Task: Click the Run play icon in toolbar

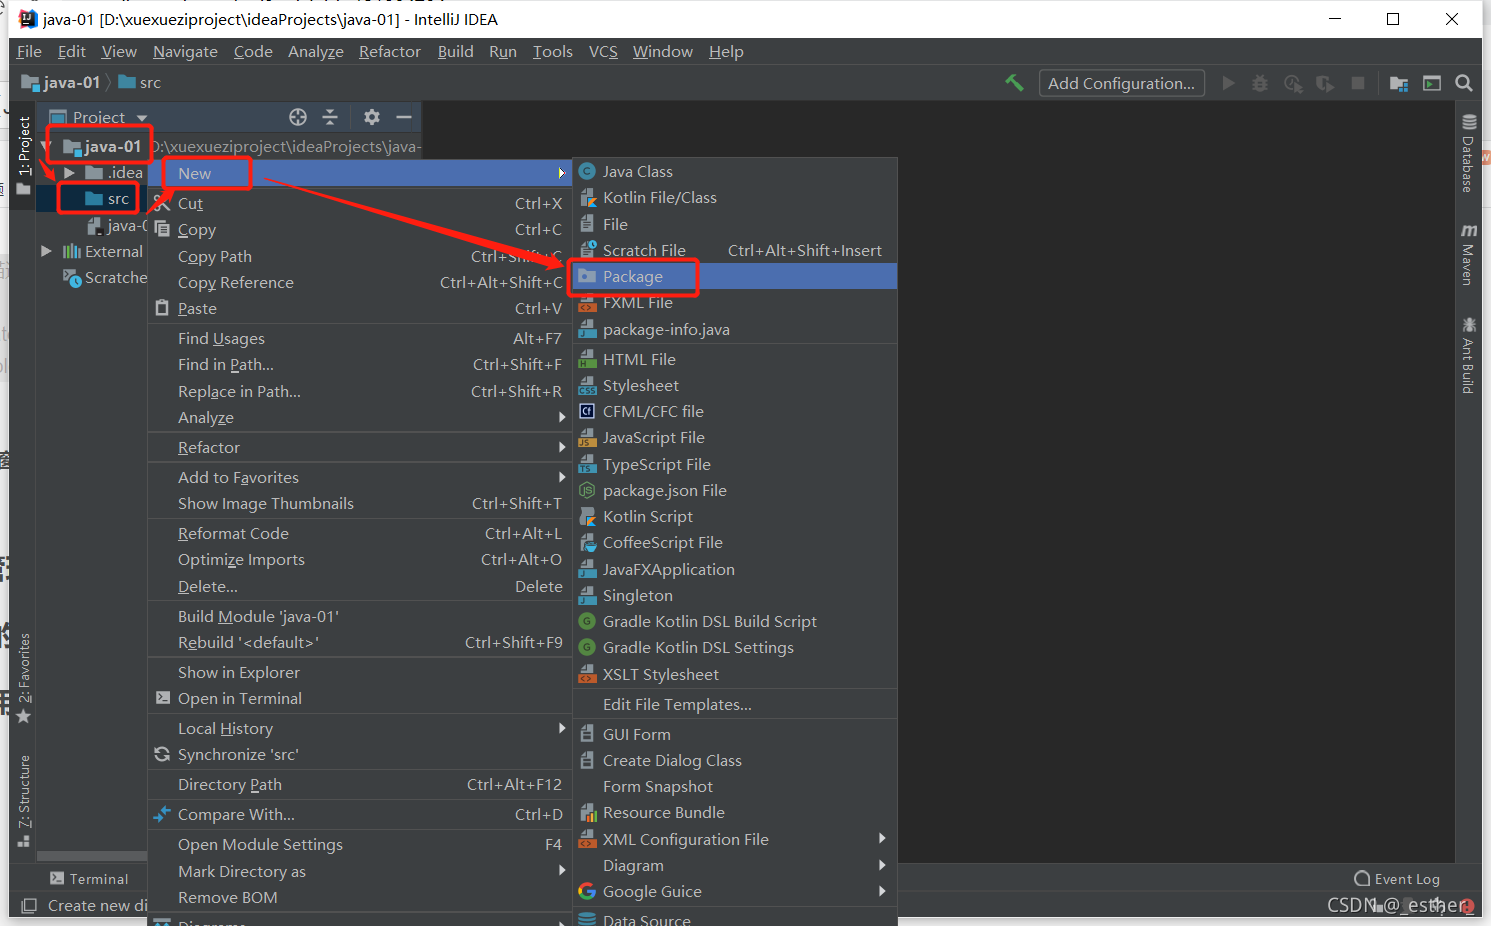Action: click(1228, 83)
